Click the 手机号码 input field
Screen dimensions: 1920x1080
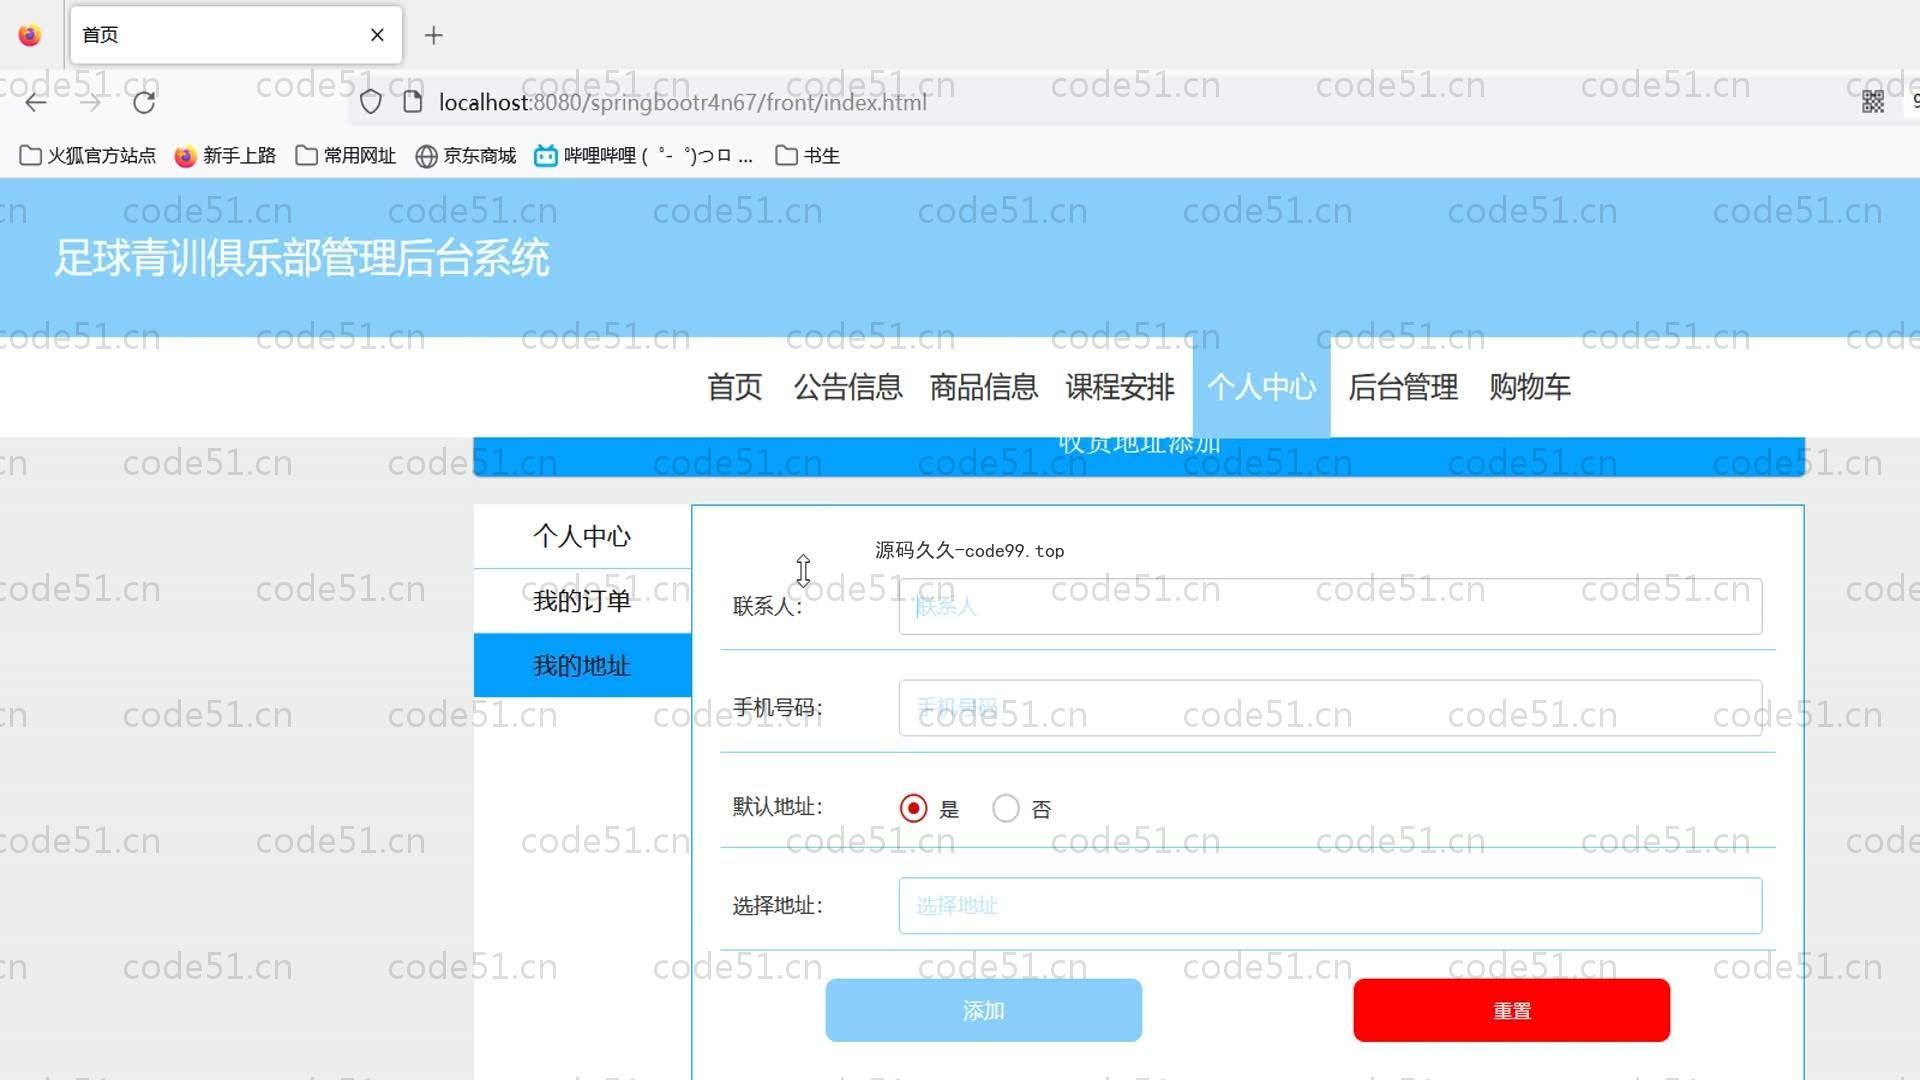[1330, 708]
